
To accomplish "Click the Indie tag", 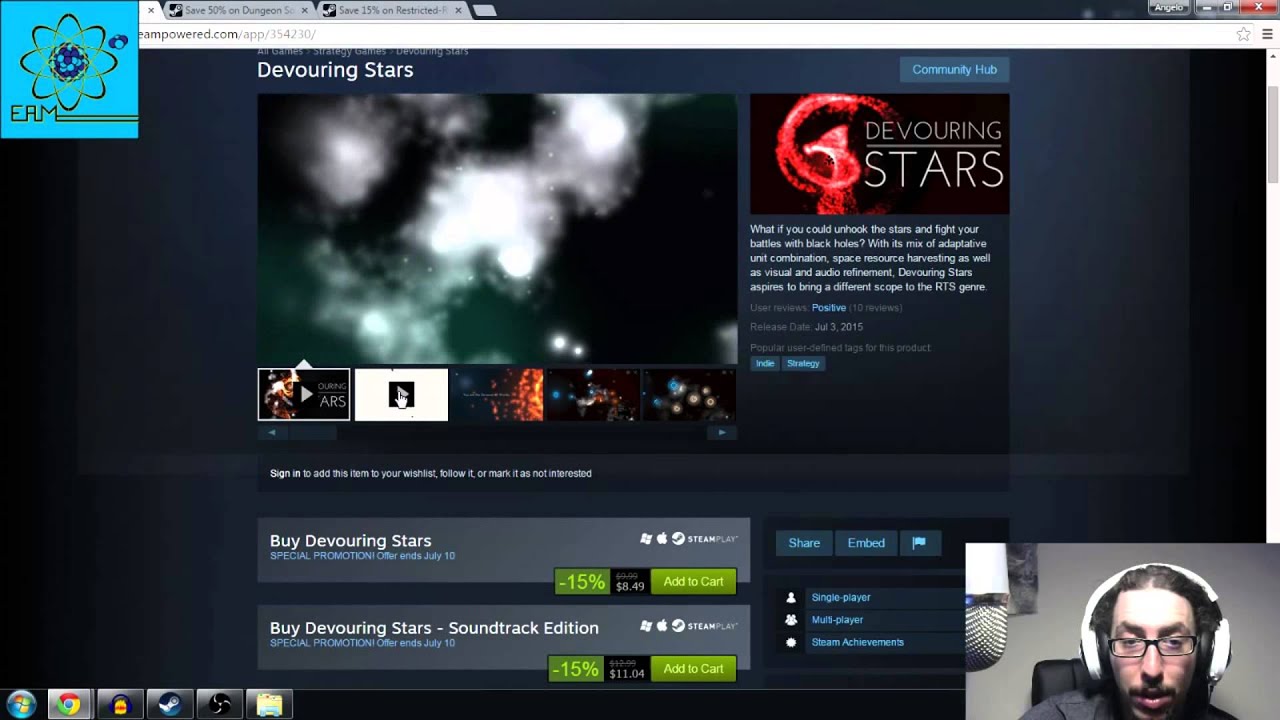I will [x=765, y=363].
